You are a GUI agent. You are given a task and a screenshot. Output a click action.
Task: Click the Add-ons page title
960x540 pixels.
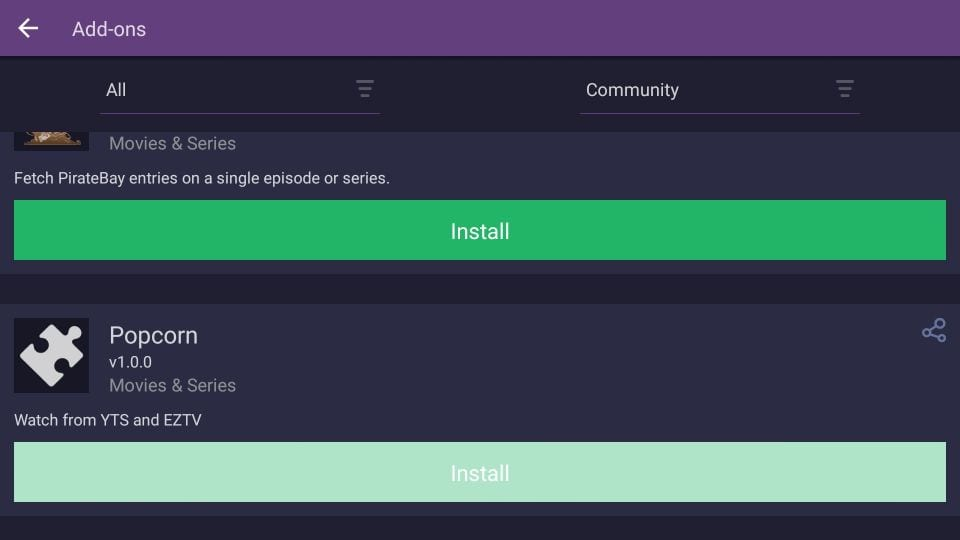[x=109, y=29]
